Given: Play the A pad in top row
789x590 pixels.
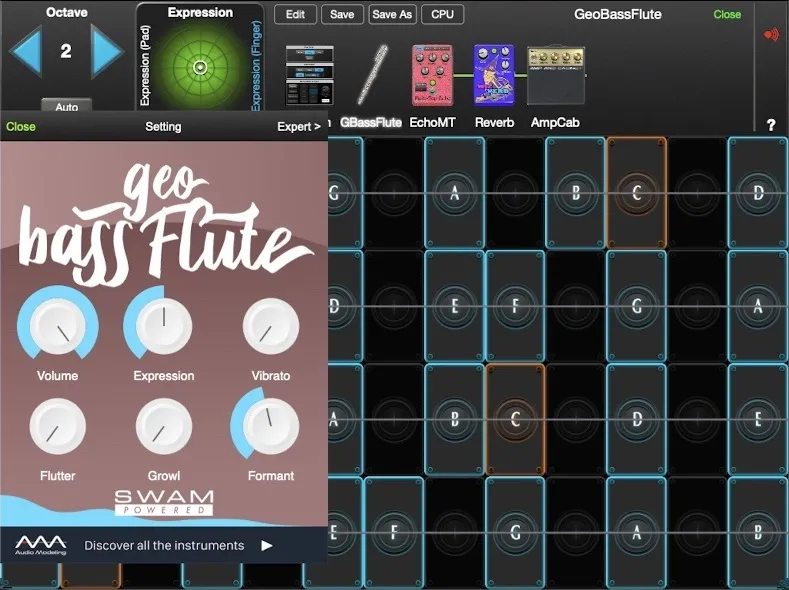Looking at the screenshot, I should point(454,193).
